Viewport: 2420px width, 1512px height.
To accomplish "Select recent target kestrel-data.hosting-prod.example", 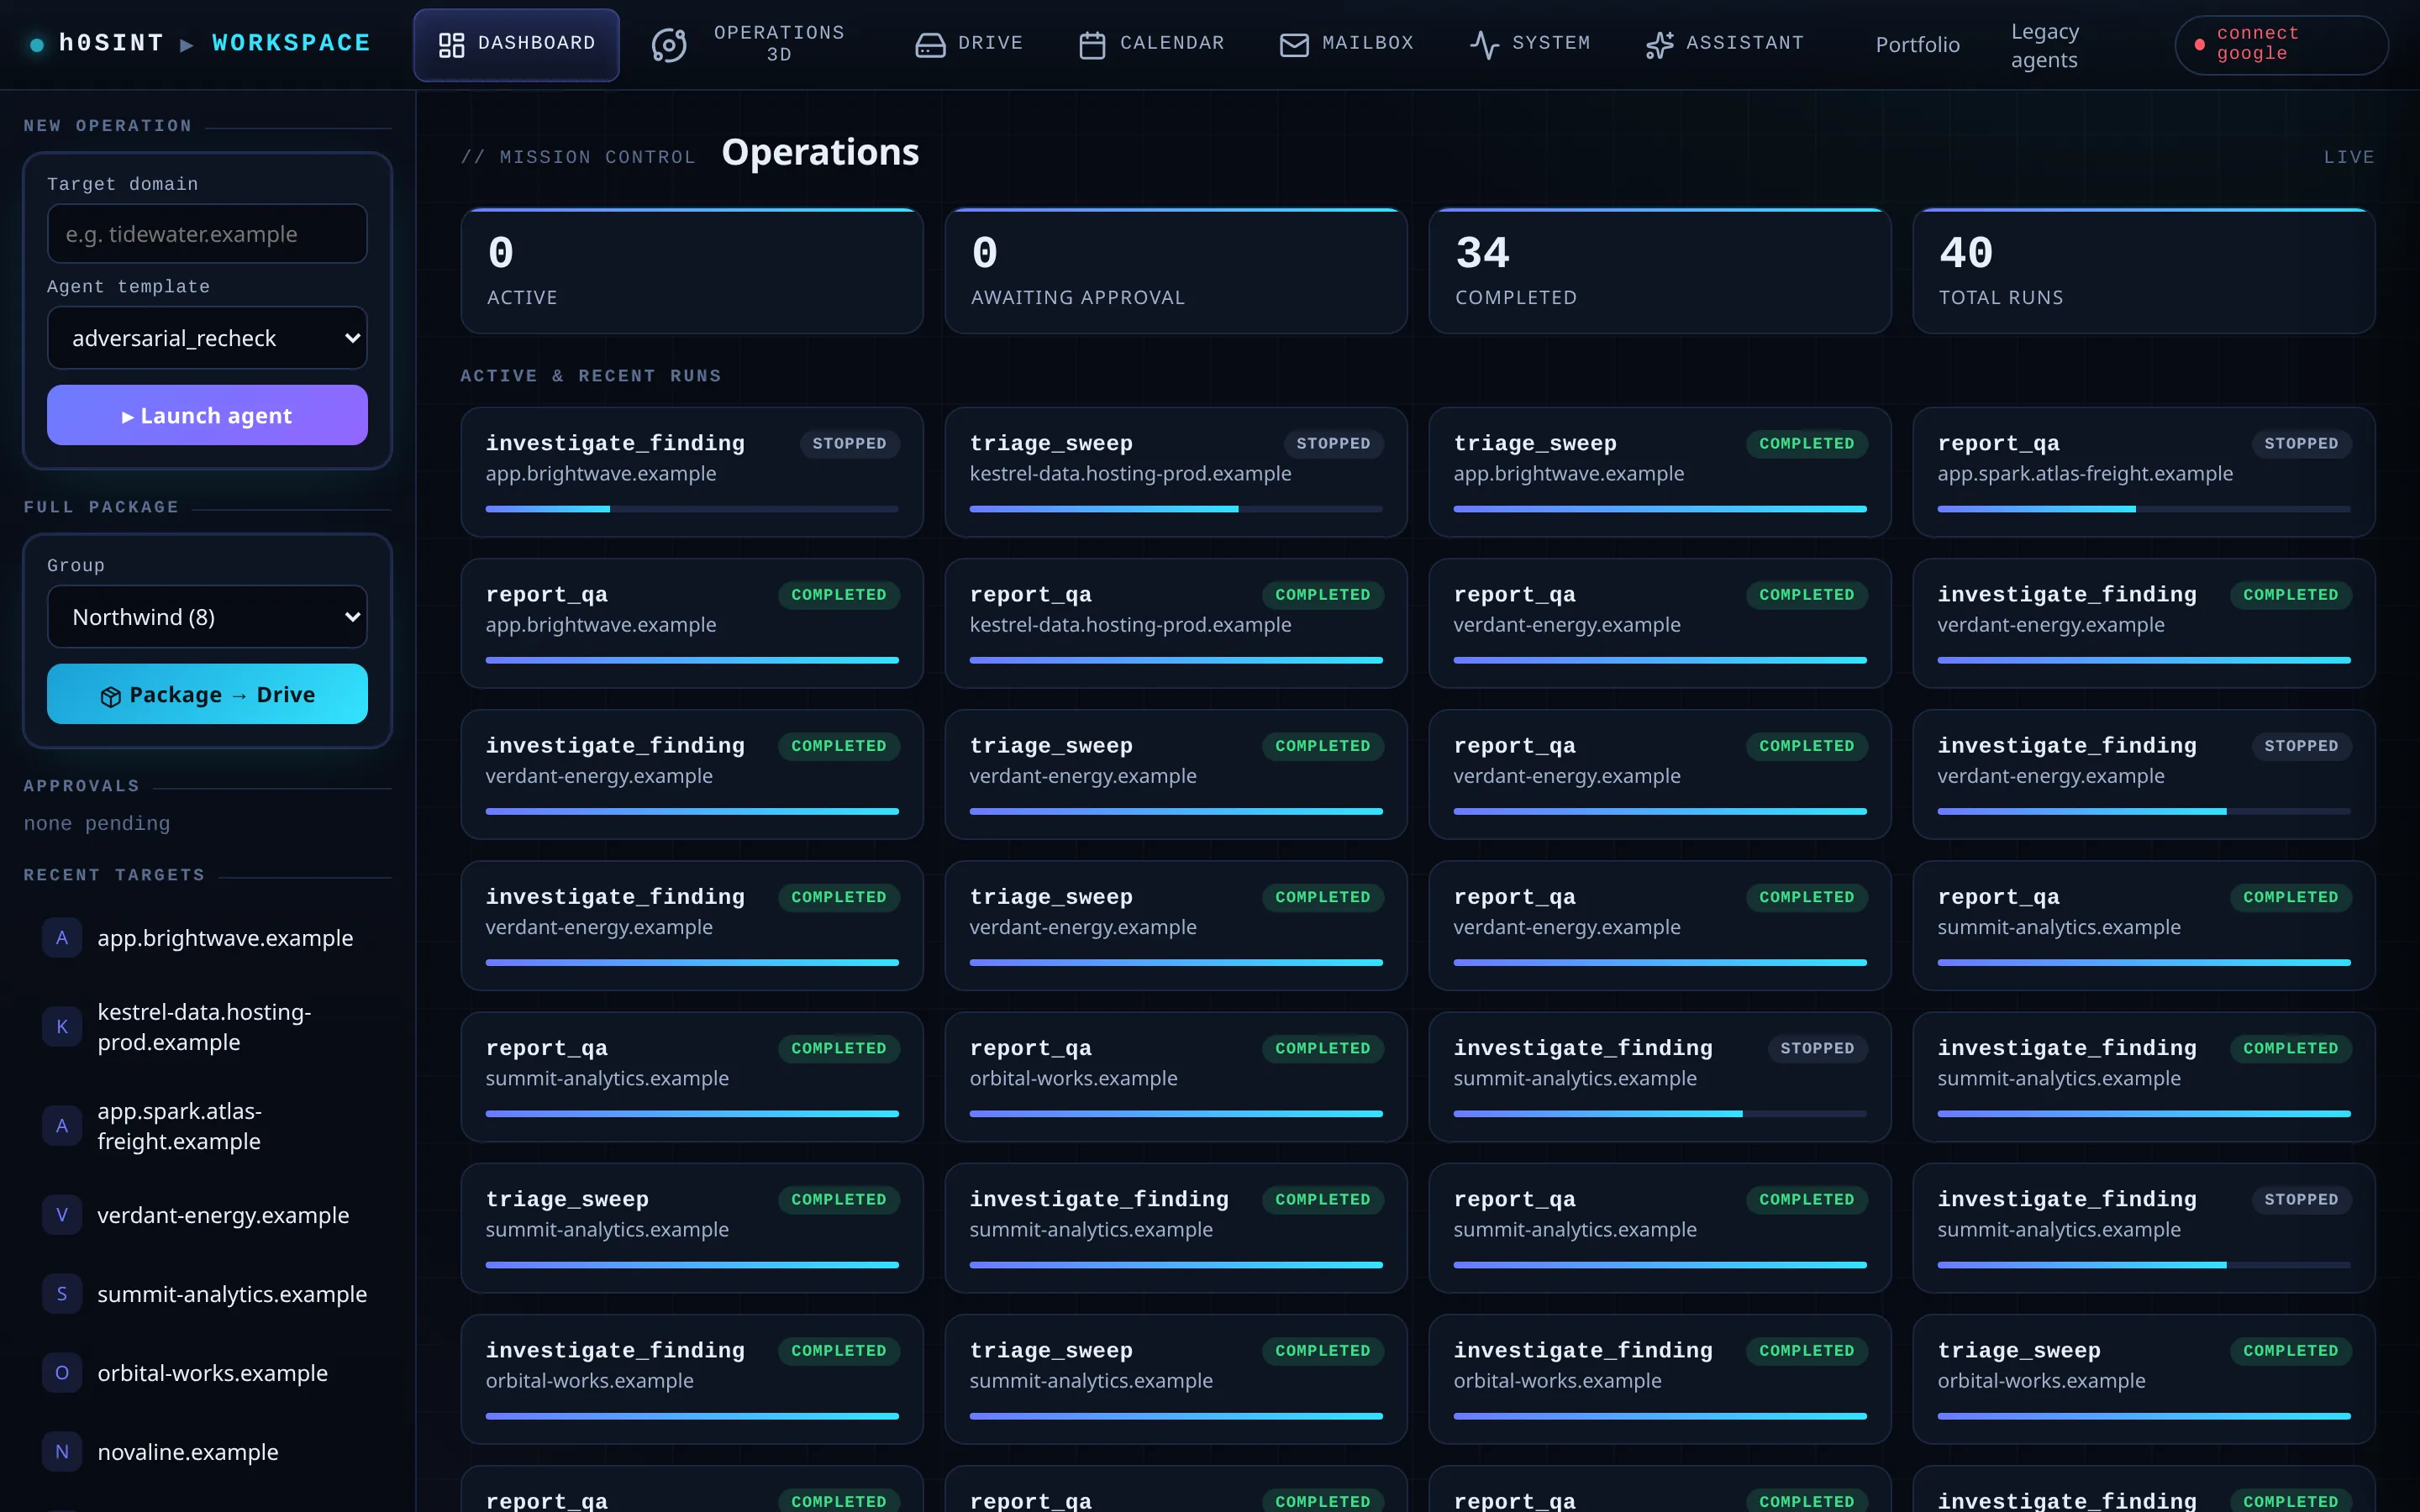I will click(x=207, y=1027).
